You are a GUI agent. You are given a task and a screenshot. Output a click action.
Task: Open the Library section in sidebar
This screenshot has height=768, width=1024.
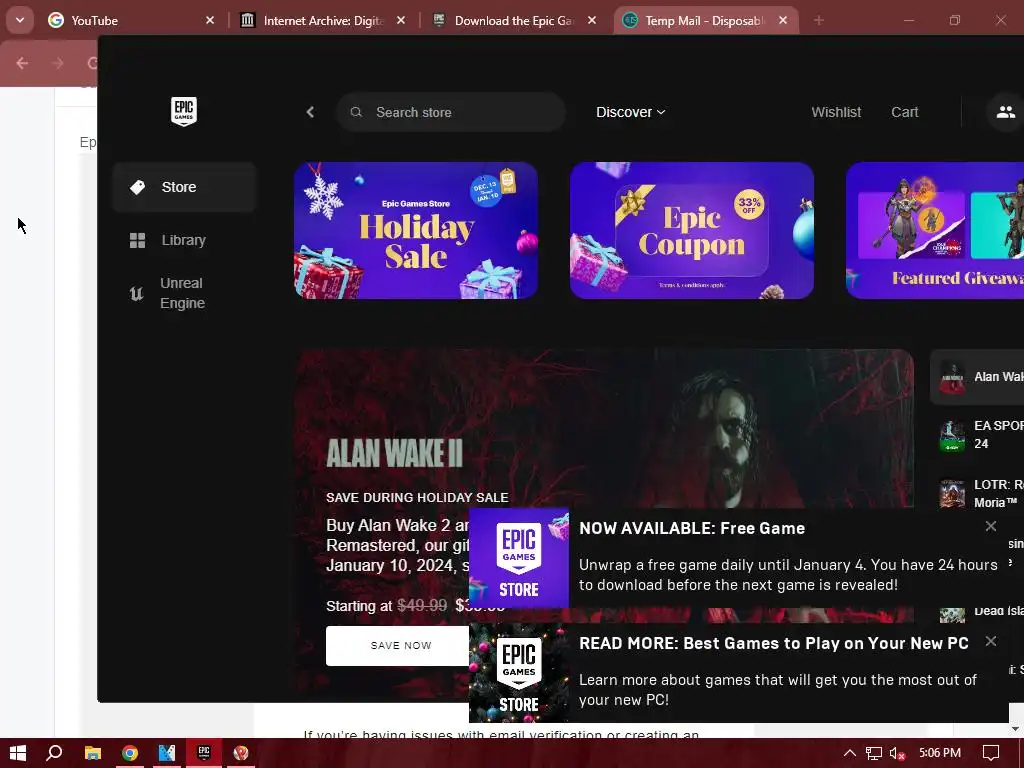[184, 240]
